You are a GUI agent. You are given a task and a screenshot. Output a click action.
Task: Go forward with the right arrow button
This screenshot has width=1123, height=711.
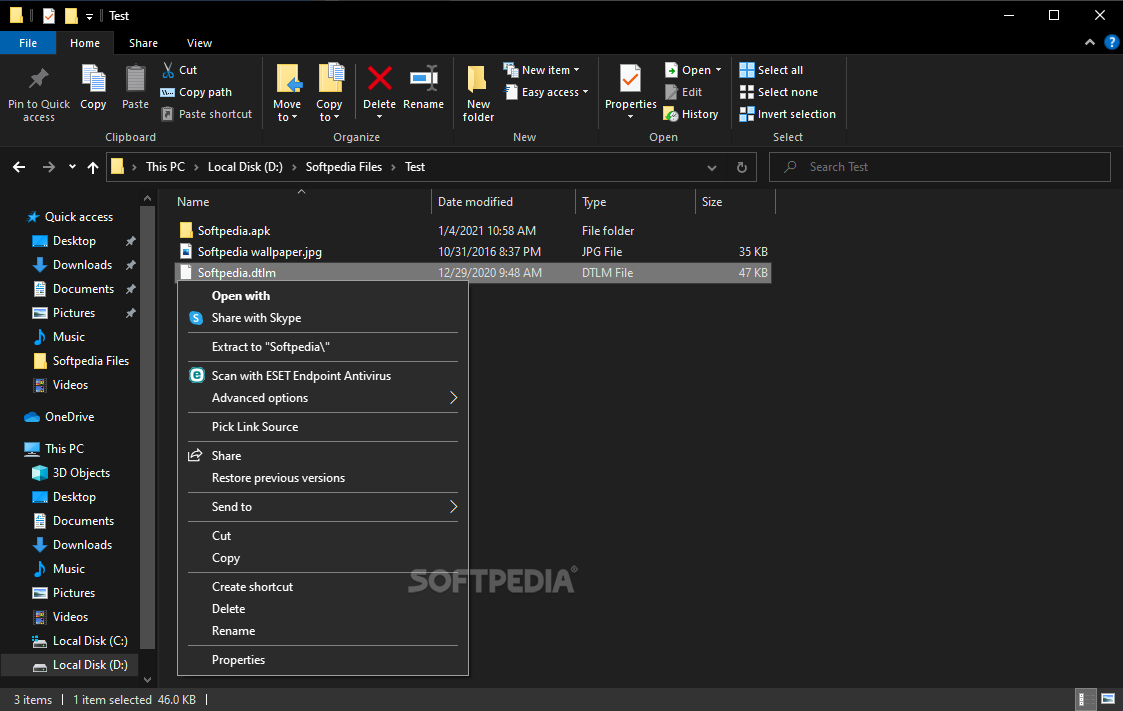pyautogui.click(x=49, y=167)
